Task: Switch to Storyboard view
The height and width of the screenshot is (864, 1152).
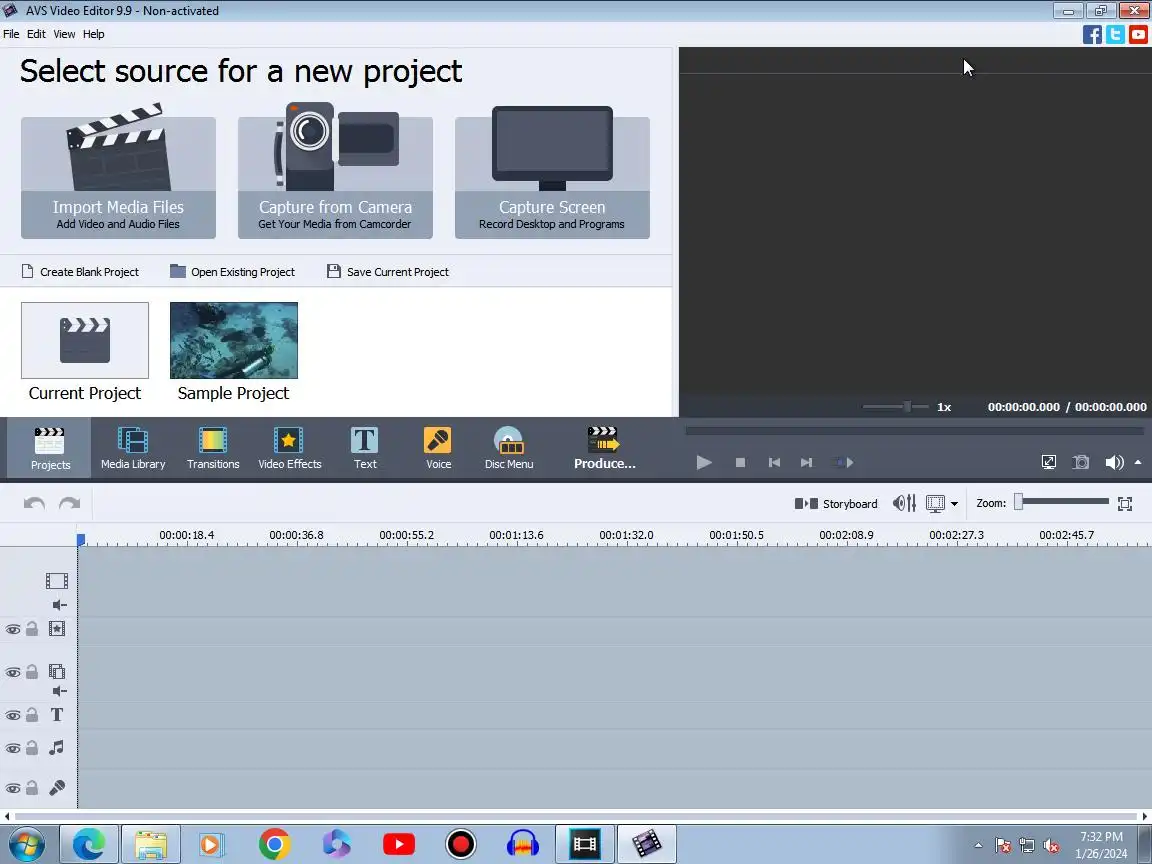Action: (836, 503)
